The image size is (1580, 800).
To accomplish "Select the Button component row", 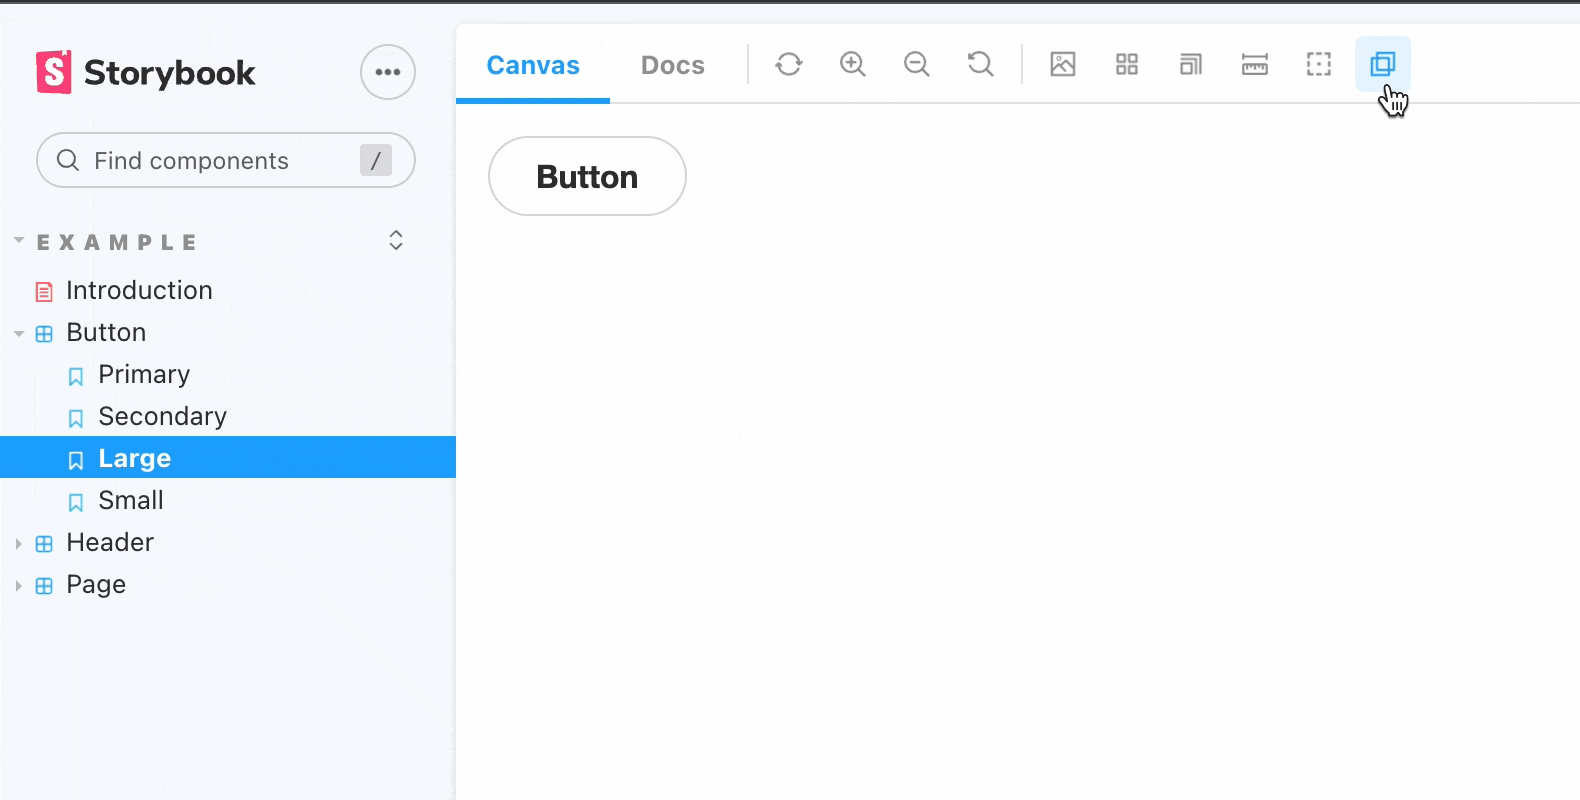I will (228, 332).
